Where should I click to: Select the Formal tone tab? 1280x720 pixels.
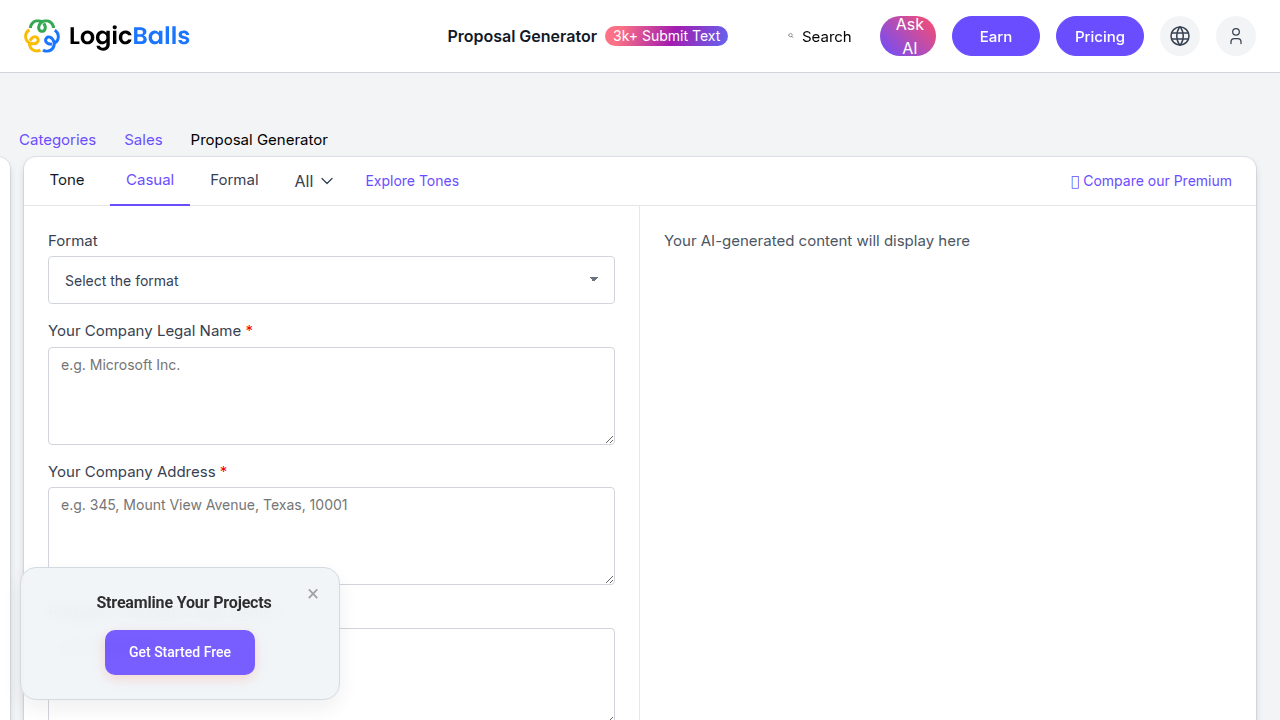pyautogui.click(x=234, y=180)
